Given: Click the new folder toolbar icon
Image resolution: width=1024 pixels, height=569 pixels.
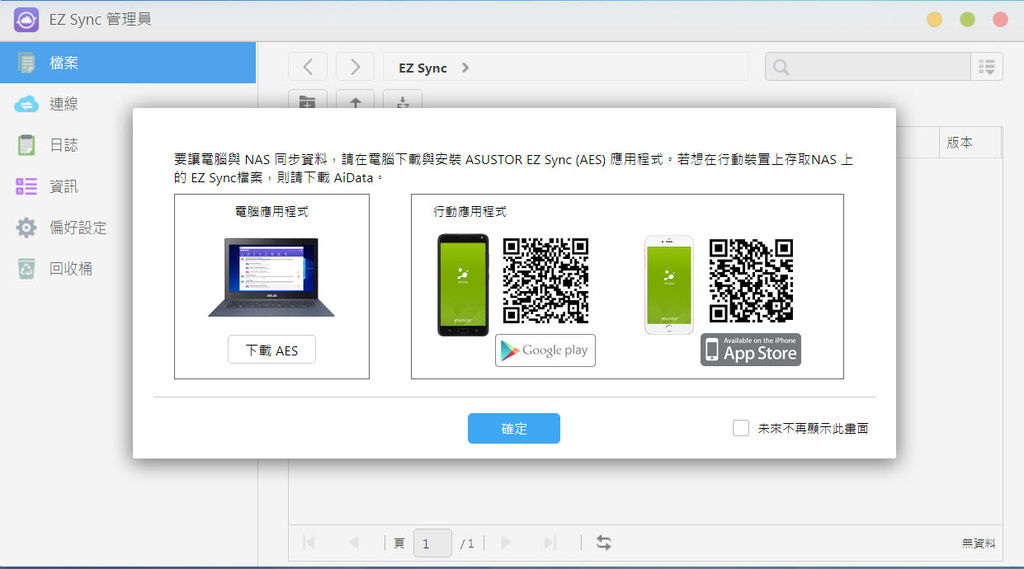Looking at the screenshot, I should (307, 100).
